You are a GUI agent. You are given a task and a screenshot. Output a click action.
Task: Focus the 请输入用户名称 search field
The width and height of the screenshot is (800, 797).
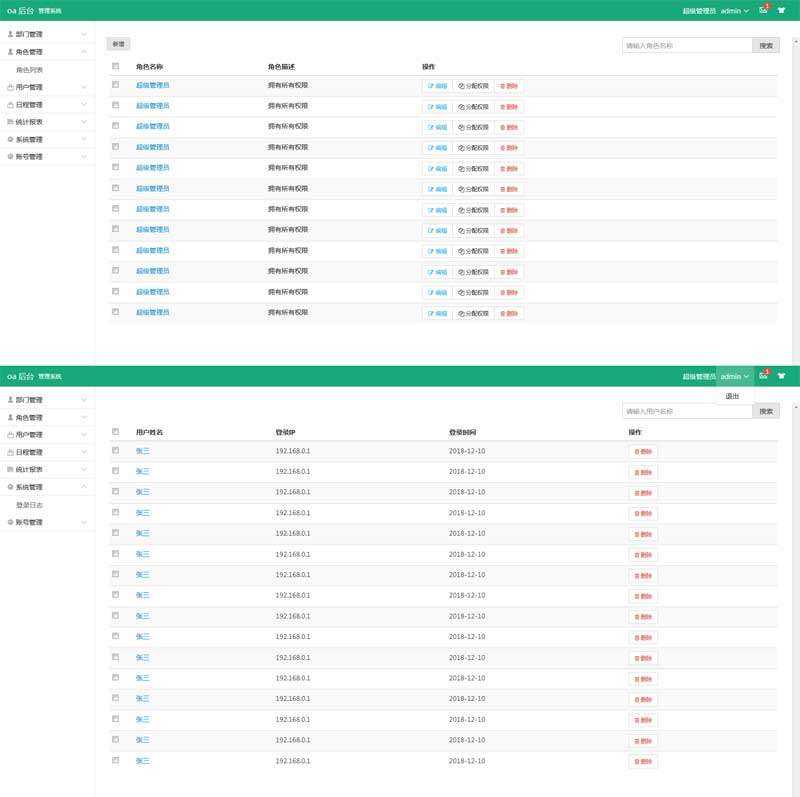[686, 411]
